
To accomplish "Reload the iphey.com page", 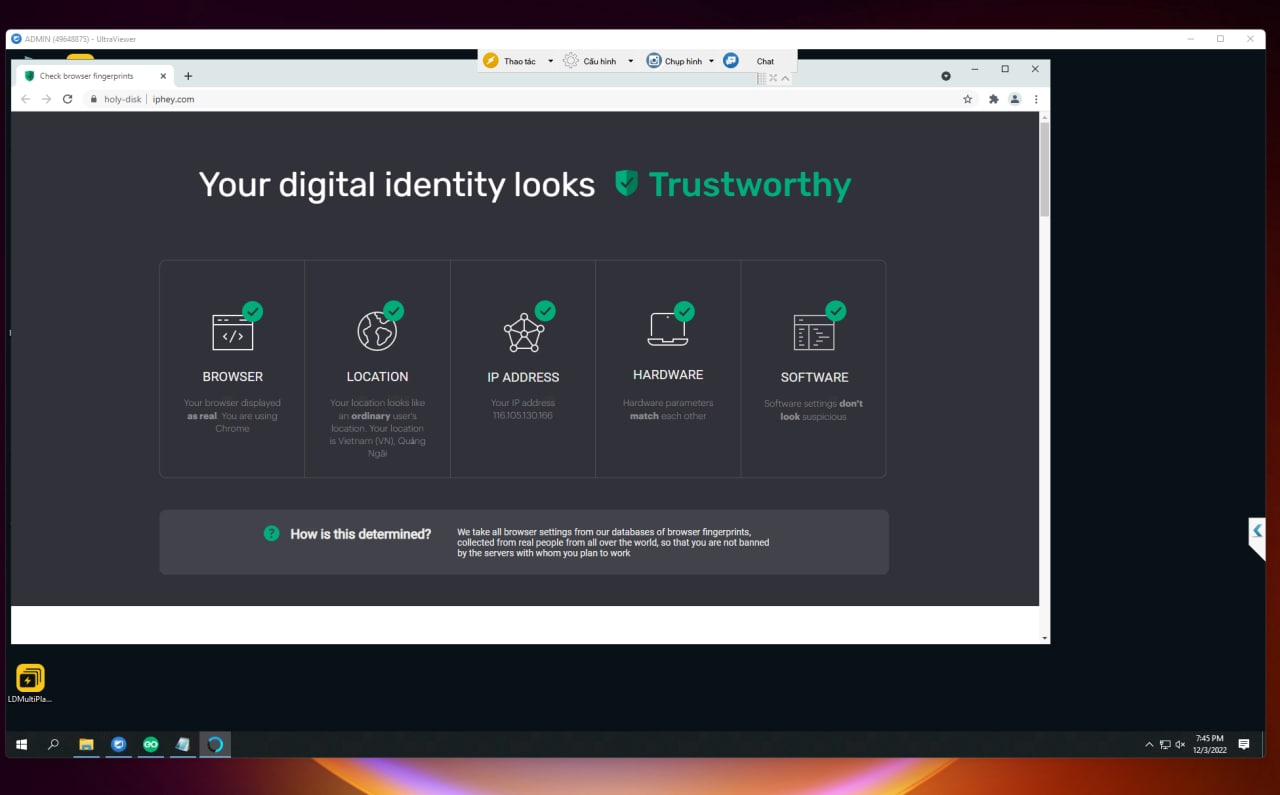I will (x=68, y=99).
